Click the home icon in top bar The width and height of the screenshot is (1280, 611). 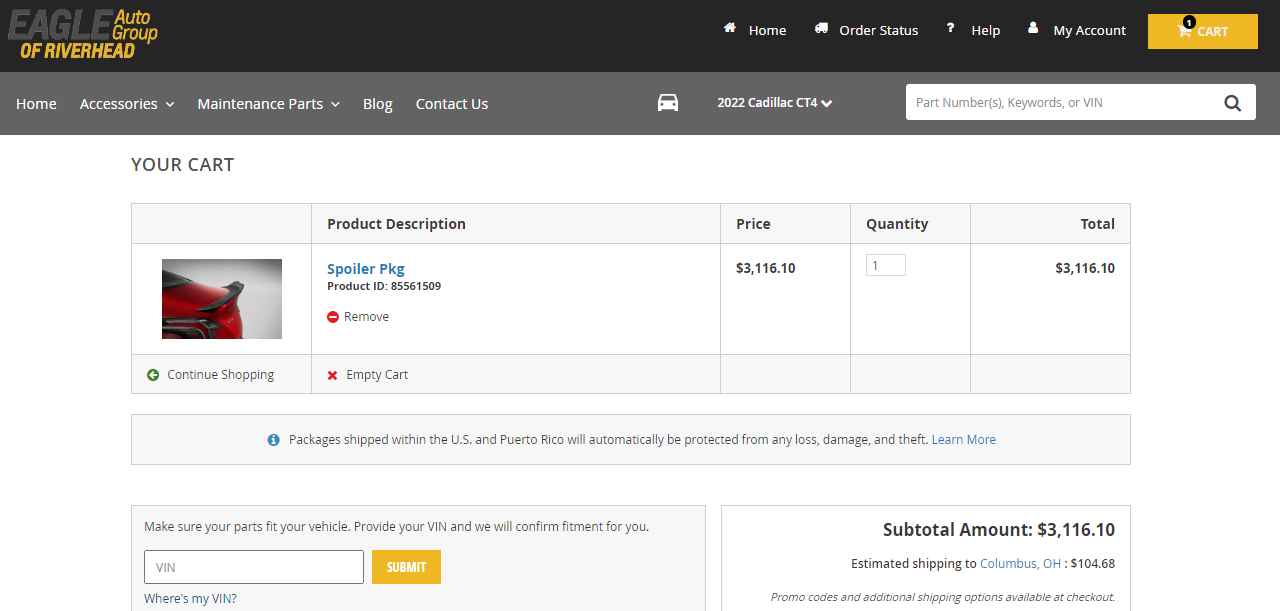[x=730, y=29]
